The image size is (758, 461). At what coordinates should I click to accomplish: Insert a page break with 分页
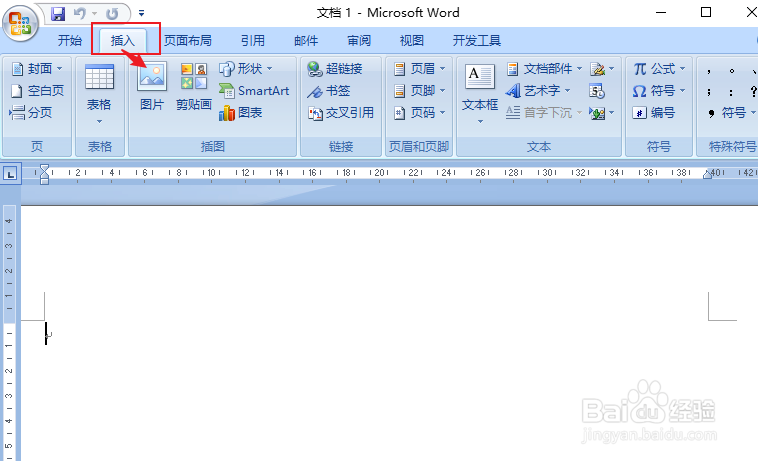(x=31, y=113)
